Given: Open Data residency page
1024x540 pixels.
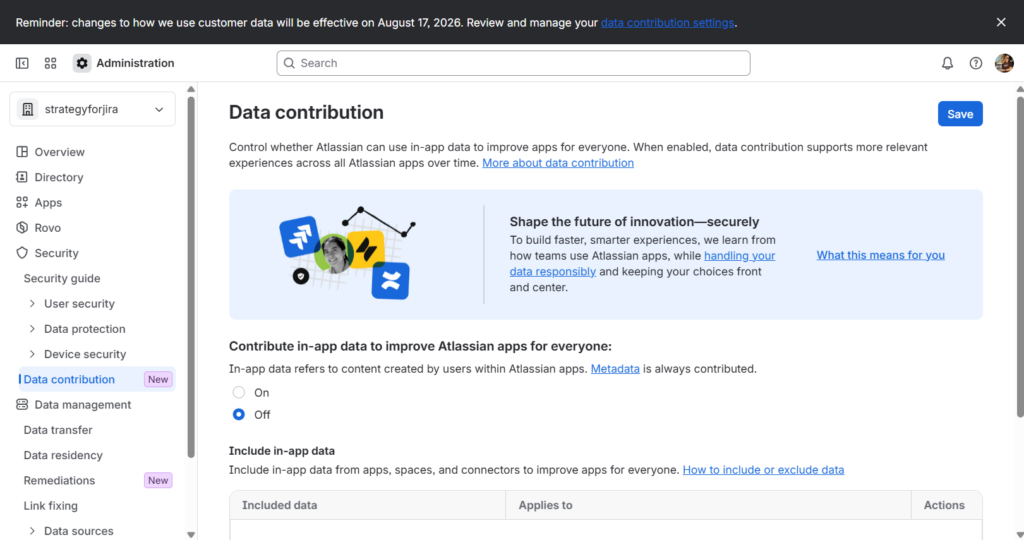Looking at the screenshot, I should 63,455.
